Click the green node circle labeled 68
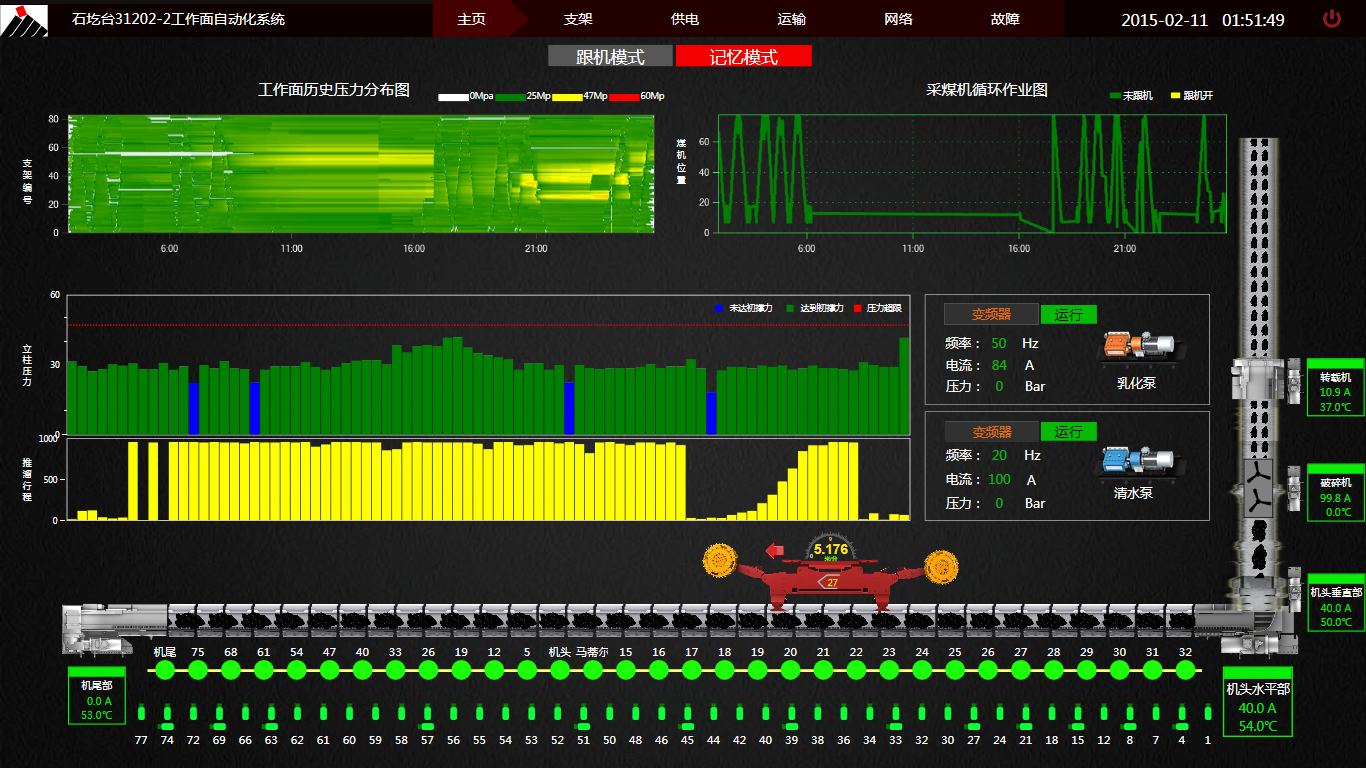 pos(231,670)
